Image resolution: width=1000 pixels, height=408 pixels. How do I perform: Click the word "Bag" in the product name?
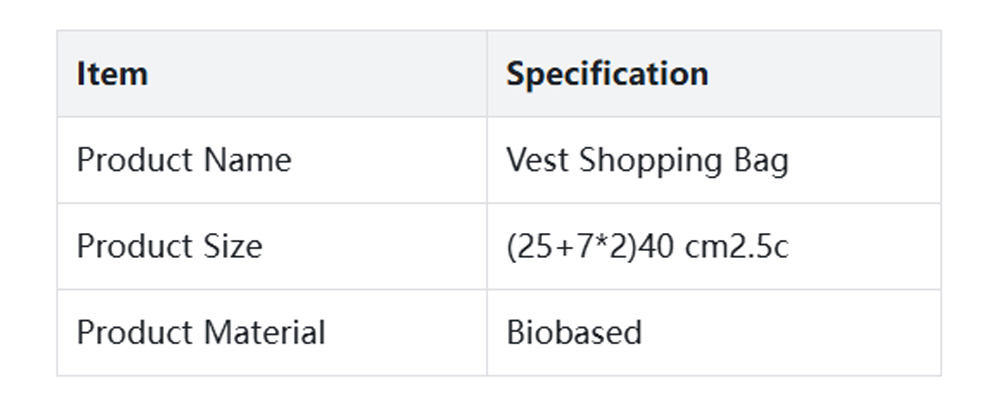coord(760,160)
